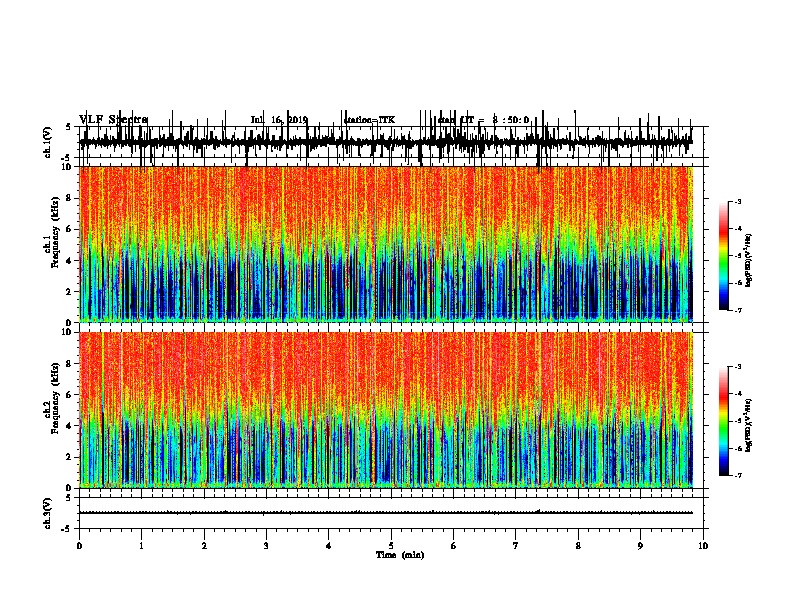
Task: Click the '-7' label on upper colorbar
Action: [x=737, y=310]
